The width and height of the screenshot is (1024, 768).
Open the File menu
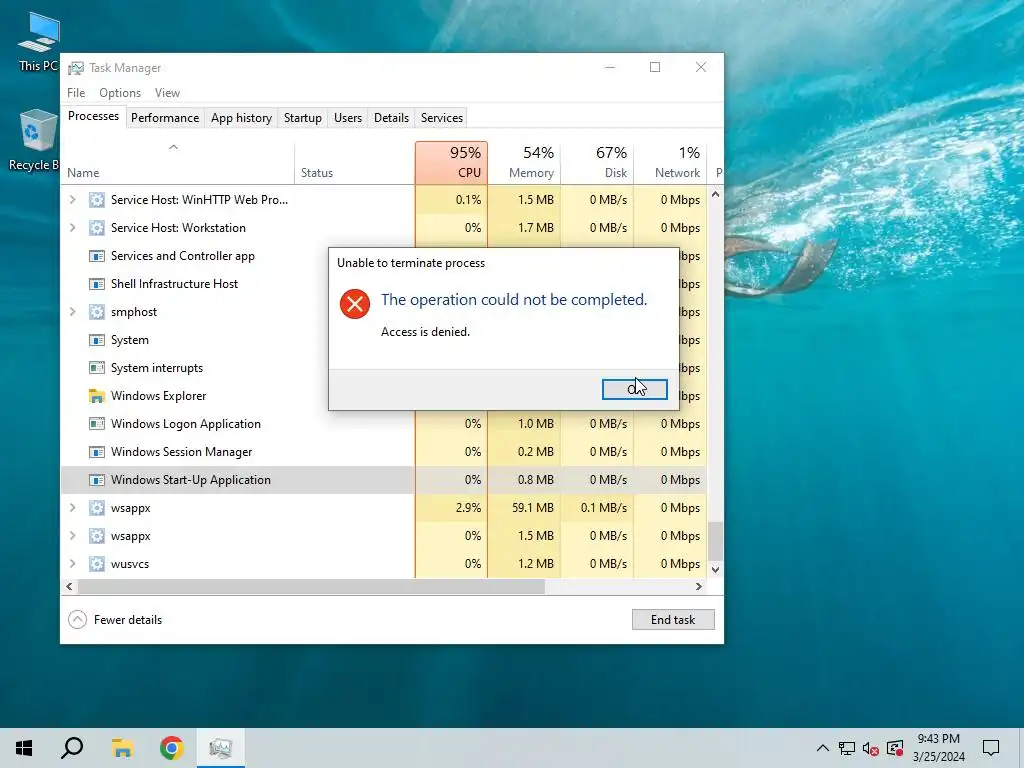76,93
